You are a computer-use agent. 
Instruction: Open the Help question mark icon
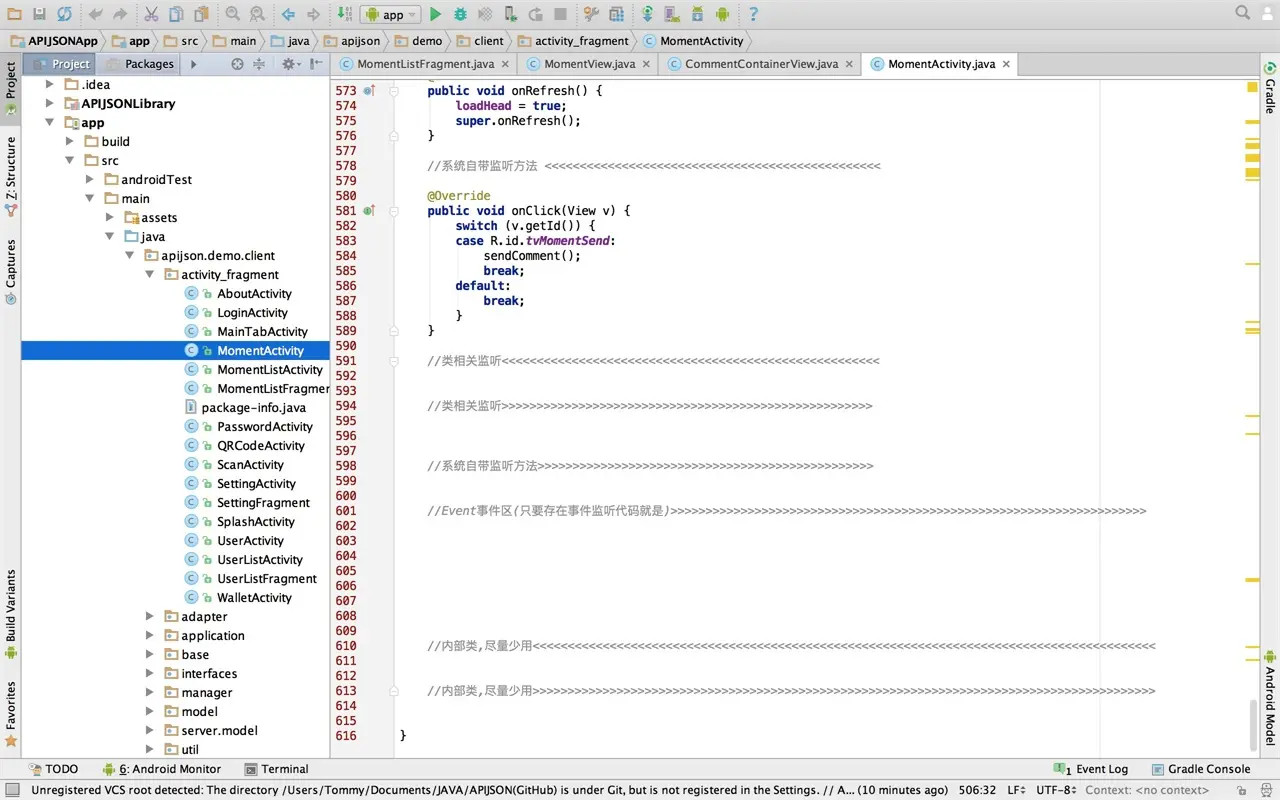pyautogui.click(x=753, y=14)
